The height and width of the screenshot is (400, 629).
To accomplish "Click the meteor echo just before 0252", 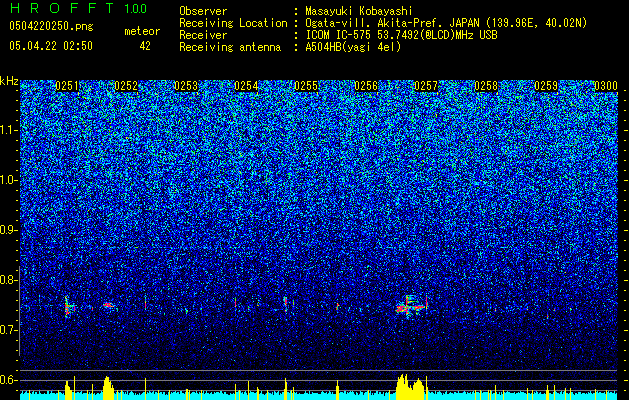I will (108, 305).
